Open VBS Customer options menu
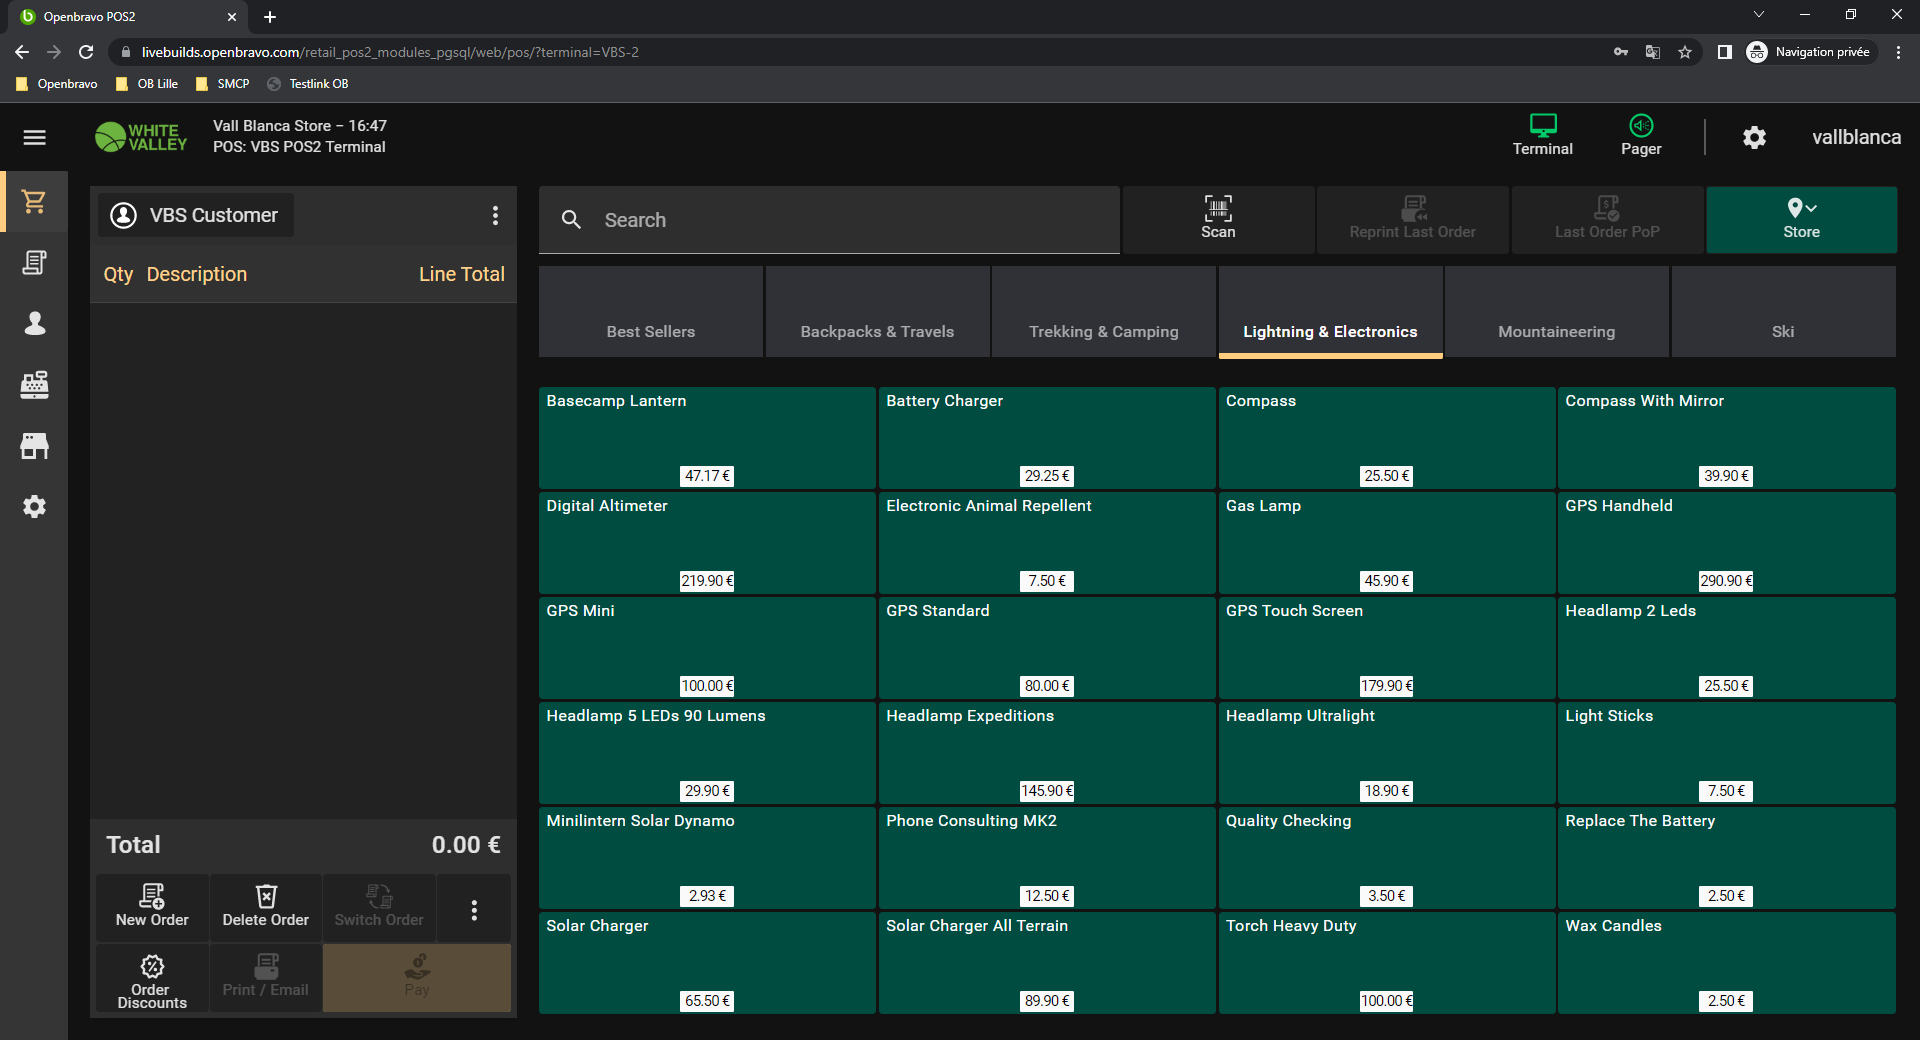Image resolution: width=1920 pixels, height=1040 pixels. [495, 216]
